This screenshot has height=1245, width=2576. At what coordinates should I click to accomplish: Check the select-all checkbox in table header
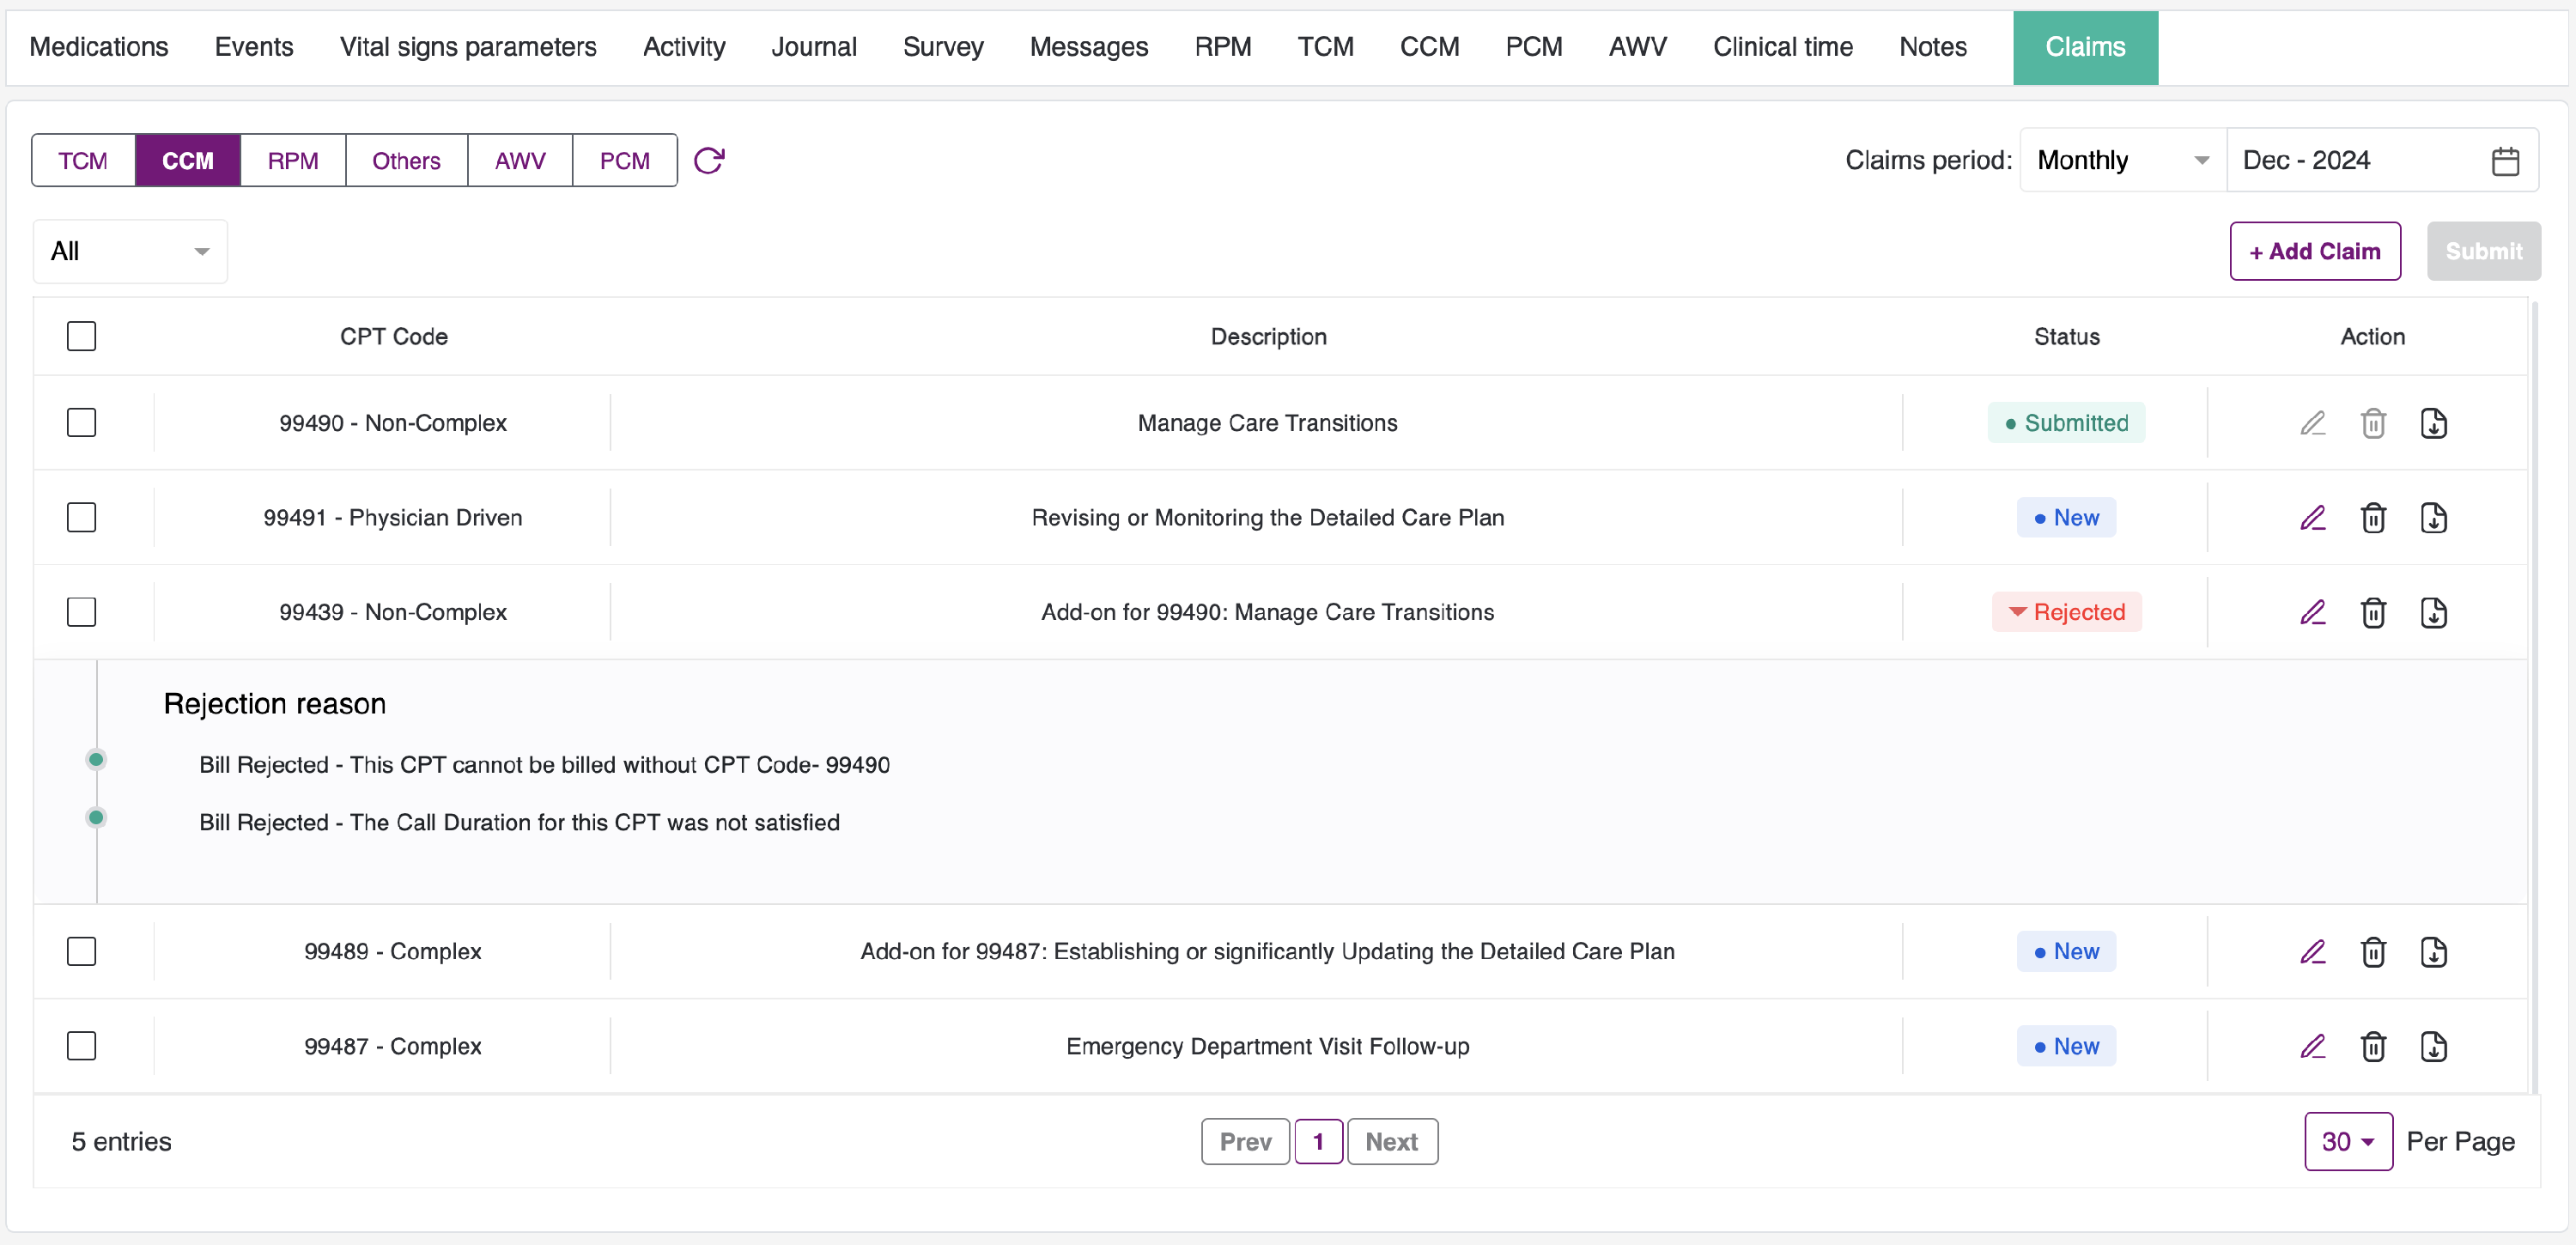(82, 336)
